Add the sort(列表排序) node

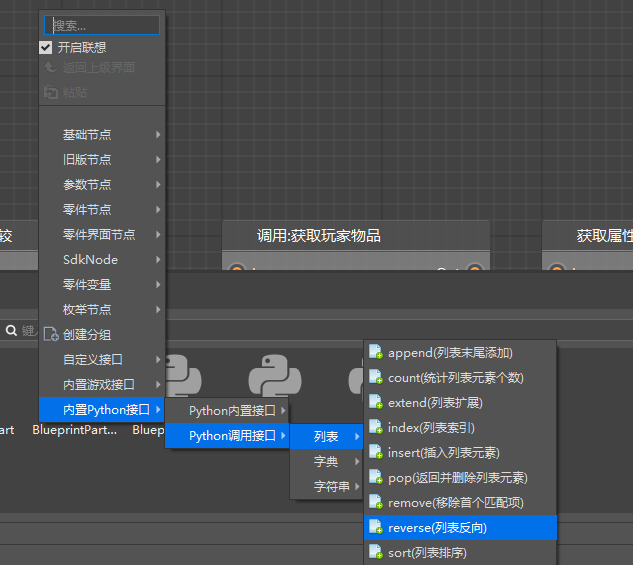pos(460,552)
